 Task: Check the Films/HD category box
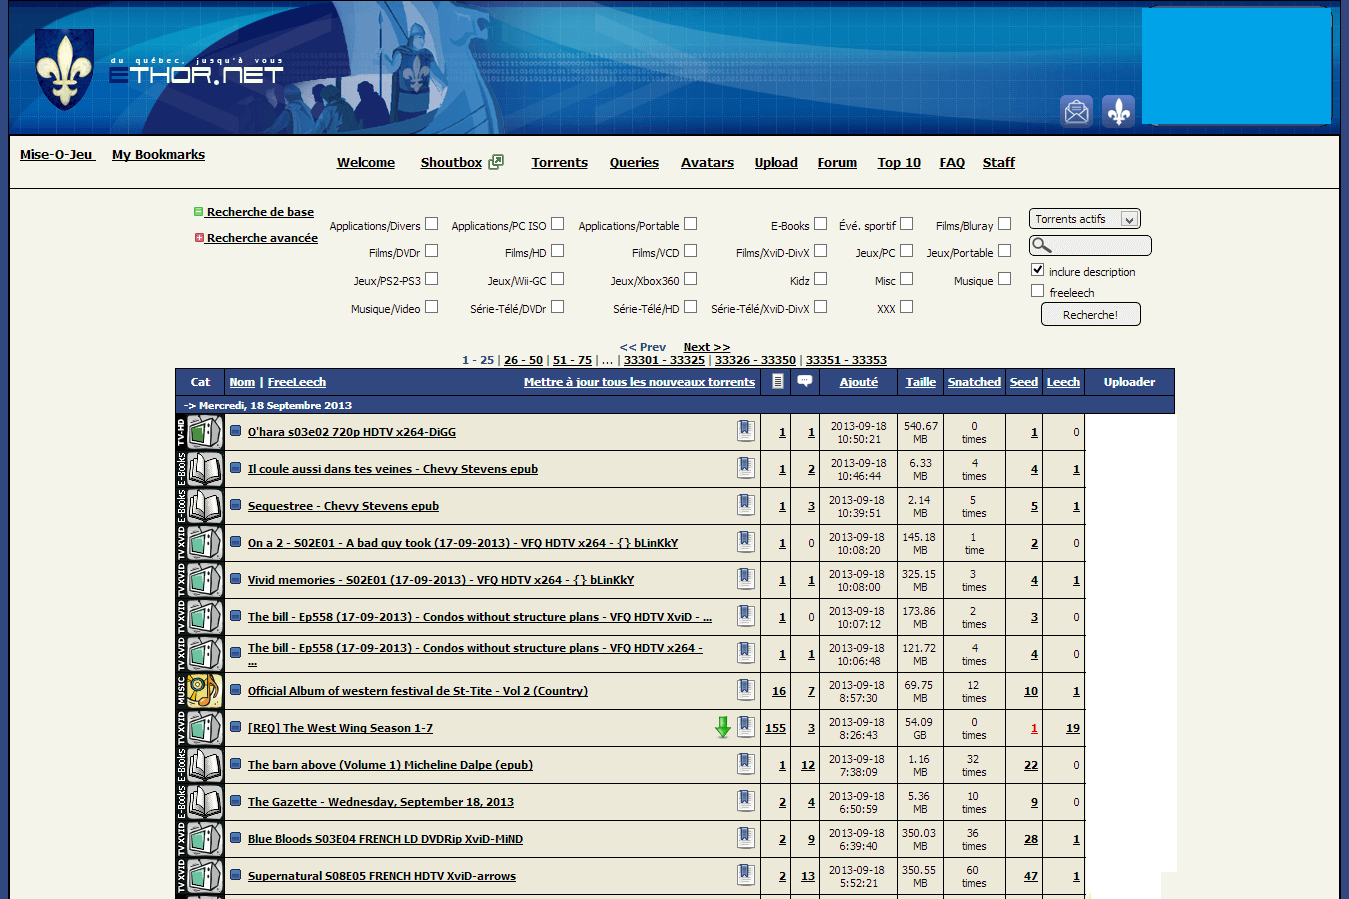(x=557, y=251)
